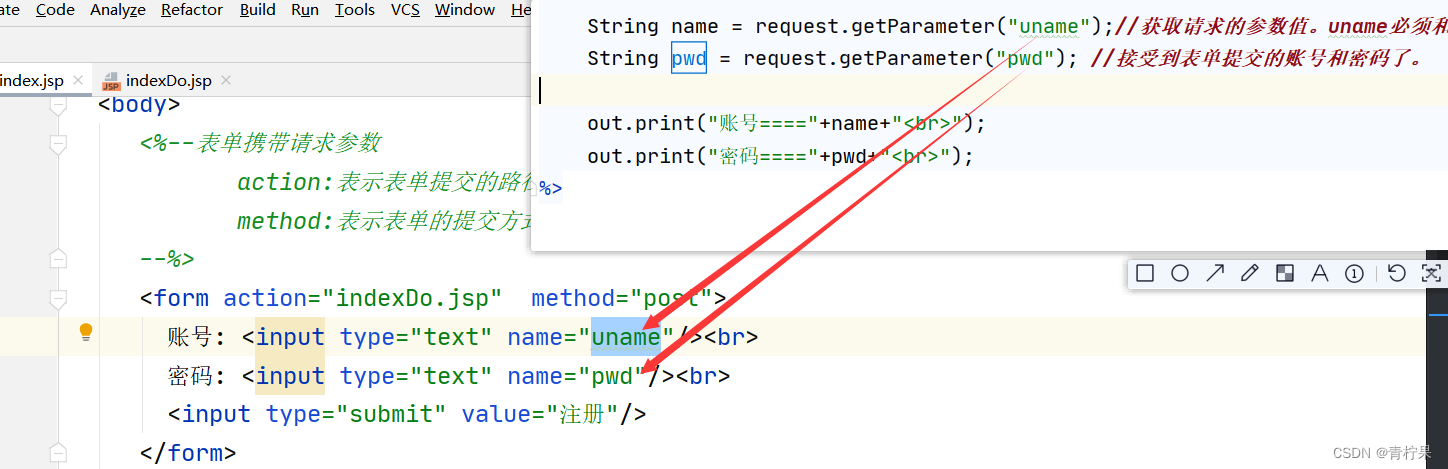Open the Refactor menu

pos(192,10)
